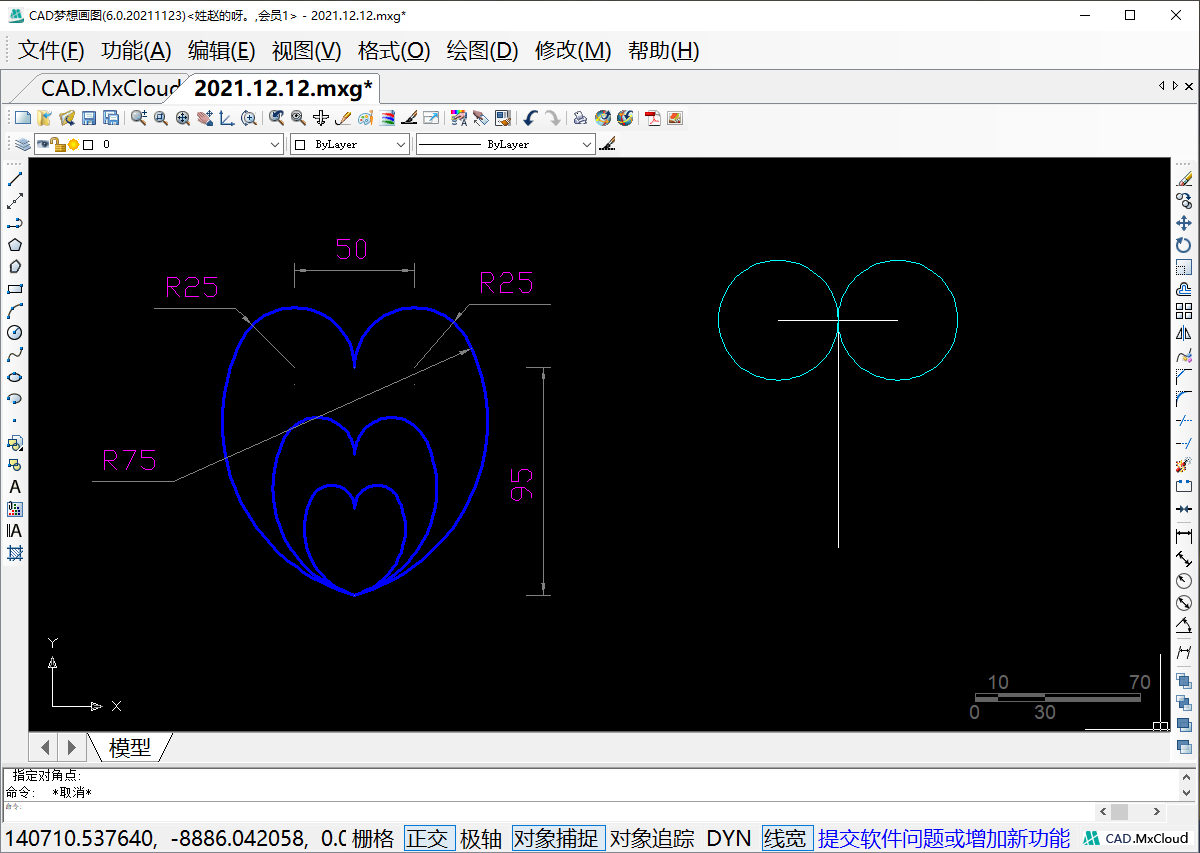
Task: Toggle 栅格 grid mode
Action: 374,838
